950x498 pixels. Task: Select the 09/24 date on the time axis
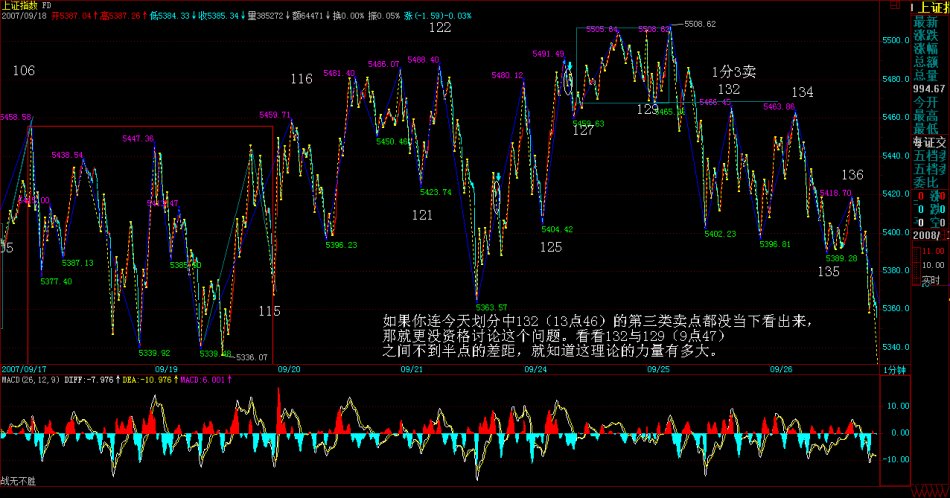[x=535, y=369]
